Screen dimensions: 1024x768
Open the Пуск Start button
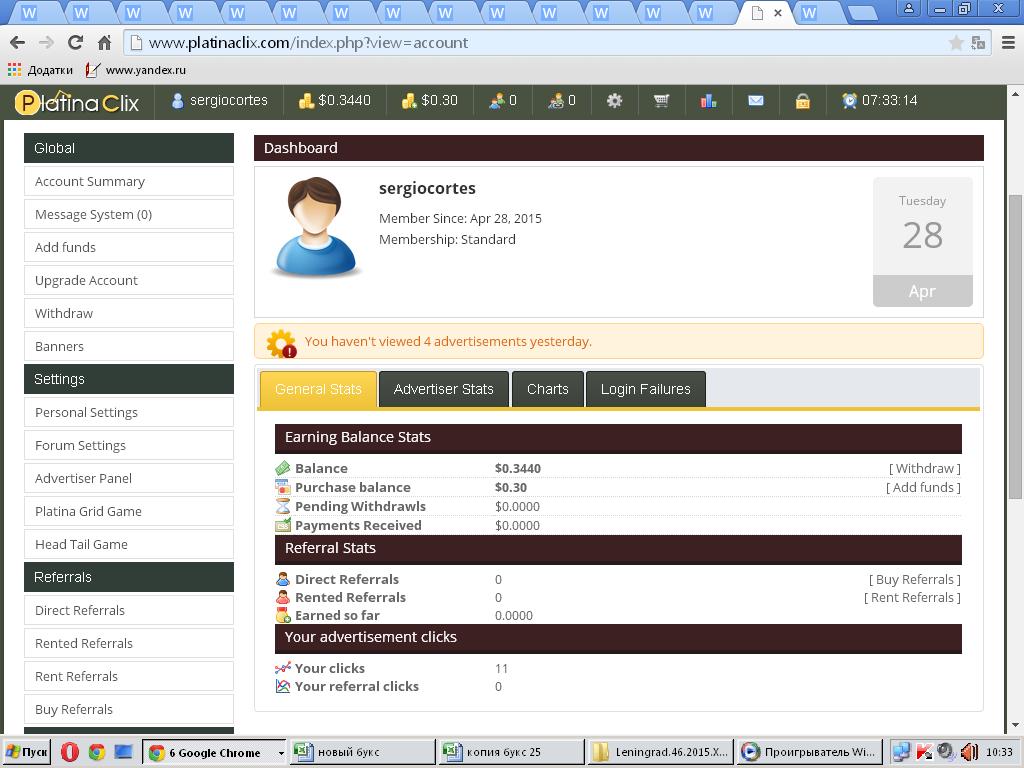click(x=27, y=752)
